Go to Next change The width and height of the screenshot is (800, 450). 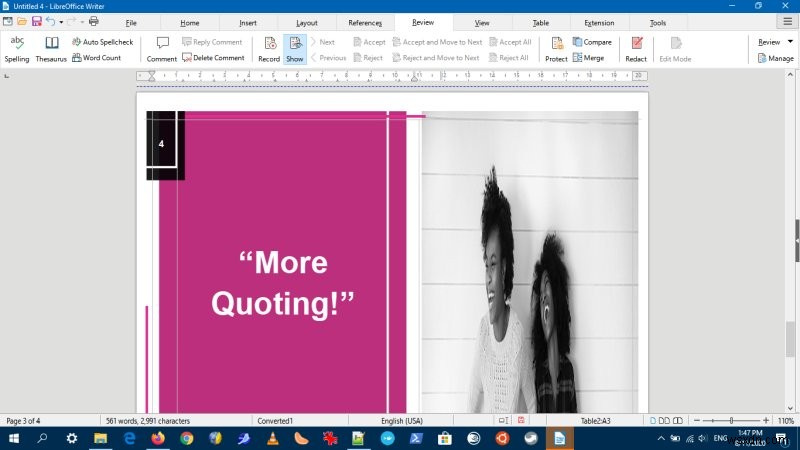pos(323,42)
